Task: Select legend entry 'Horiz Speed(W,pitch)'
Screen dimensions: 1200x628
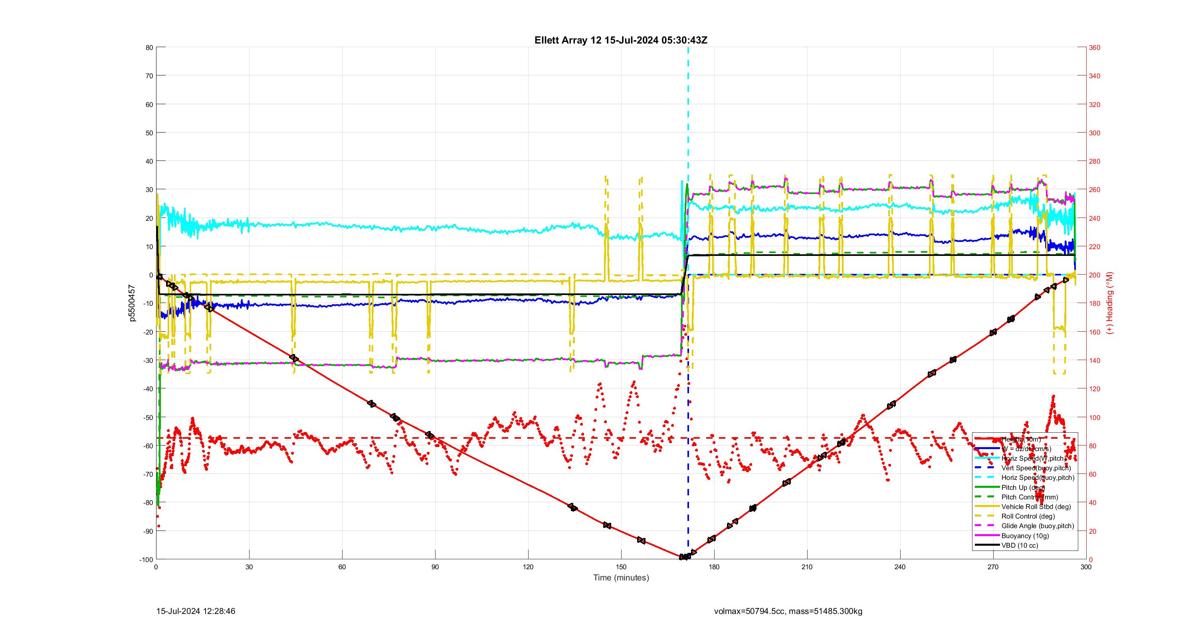Action: click(1033, 458)
